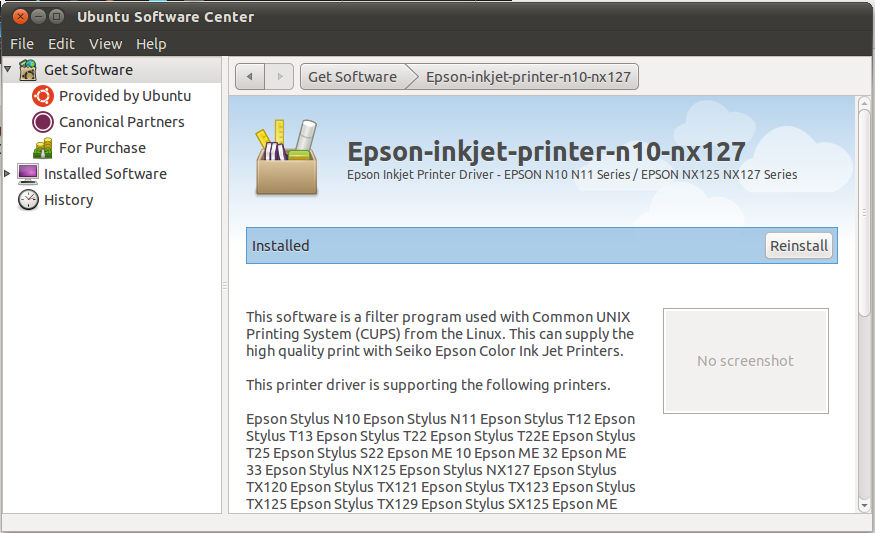Screen dimensions: 875x533
Task: Collapse the Get Software tree section
Action: pyautogui.click(x=7, y=69)
